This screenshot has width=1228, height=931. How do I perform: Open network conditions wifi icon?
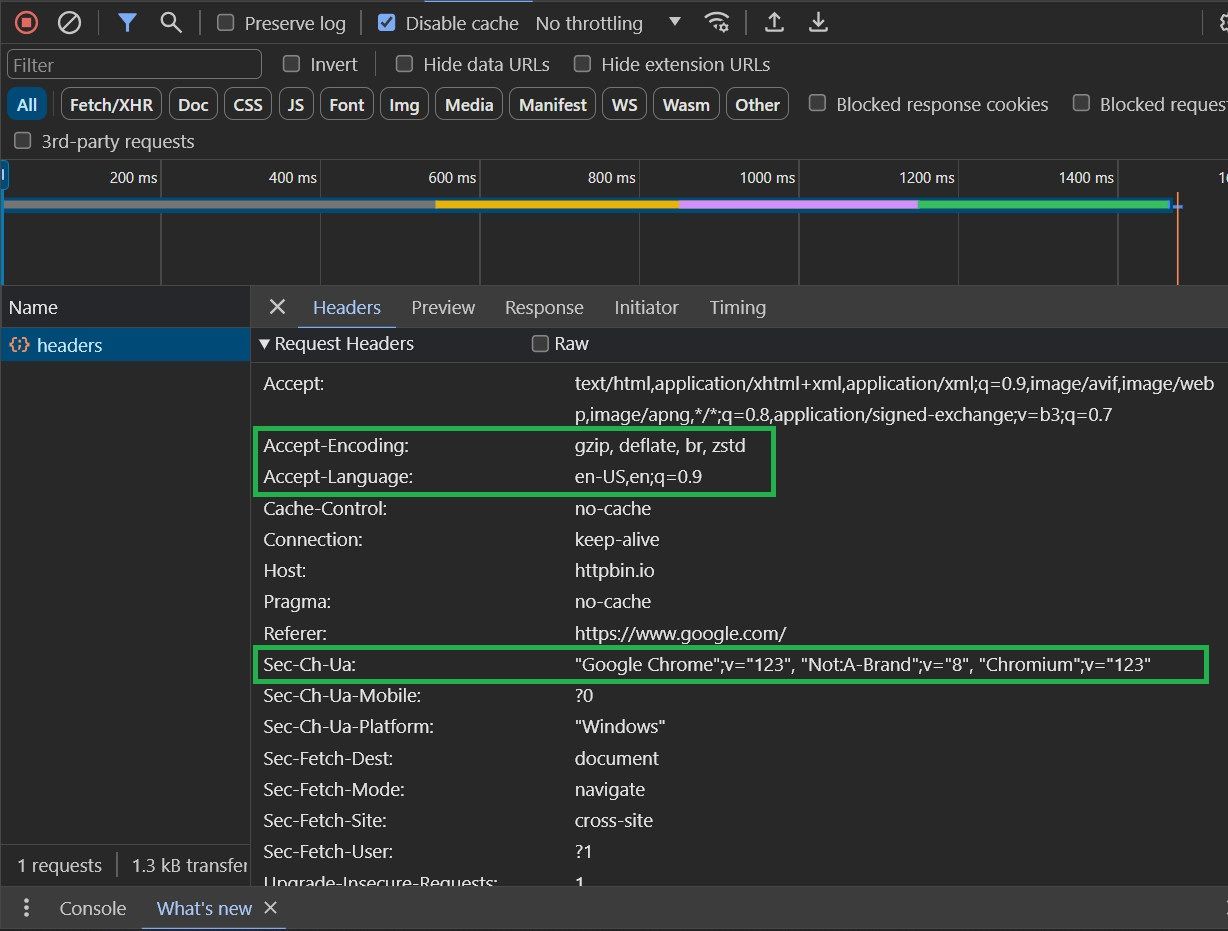click(716, 22)
